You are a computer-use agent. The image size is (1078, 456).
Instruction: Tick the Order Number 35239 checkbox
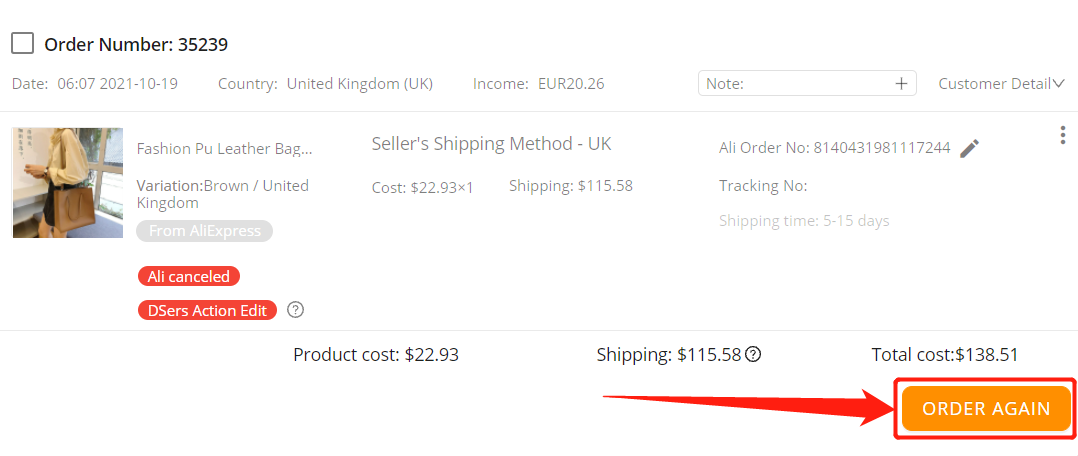pos(23,44)
